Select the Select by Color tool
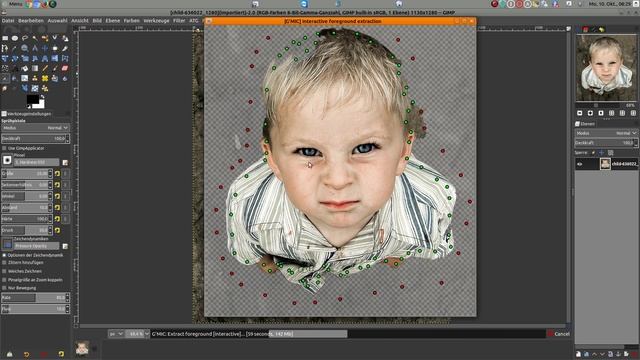 tap(45, 38)
